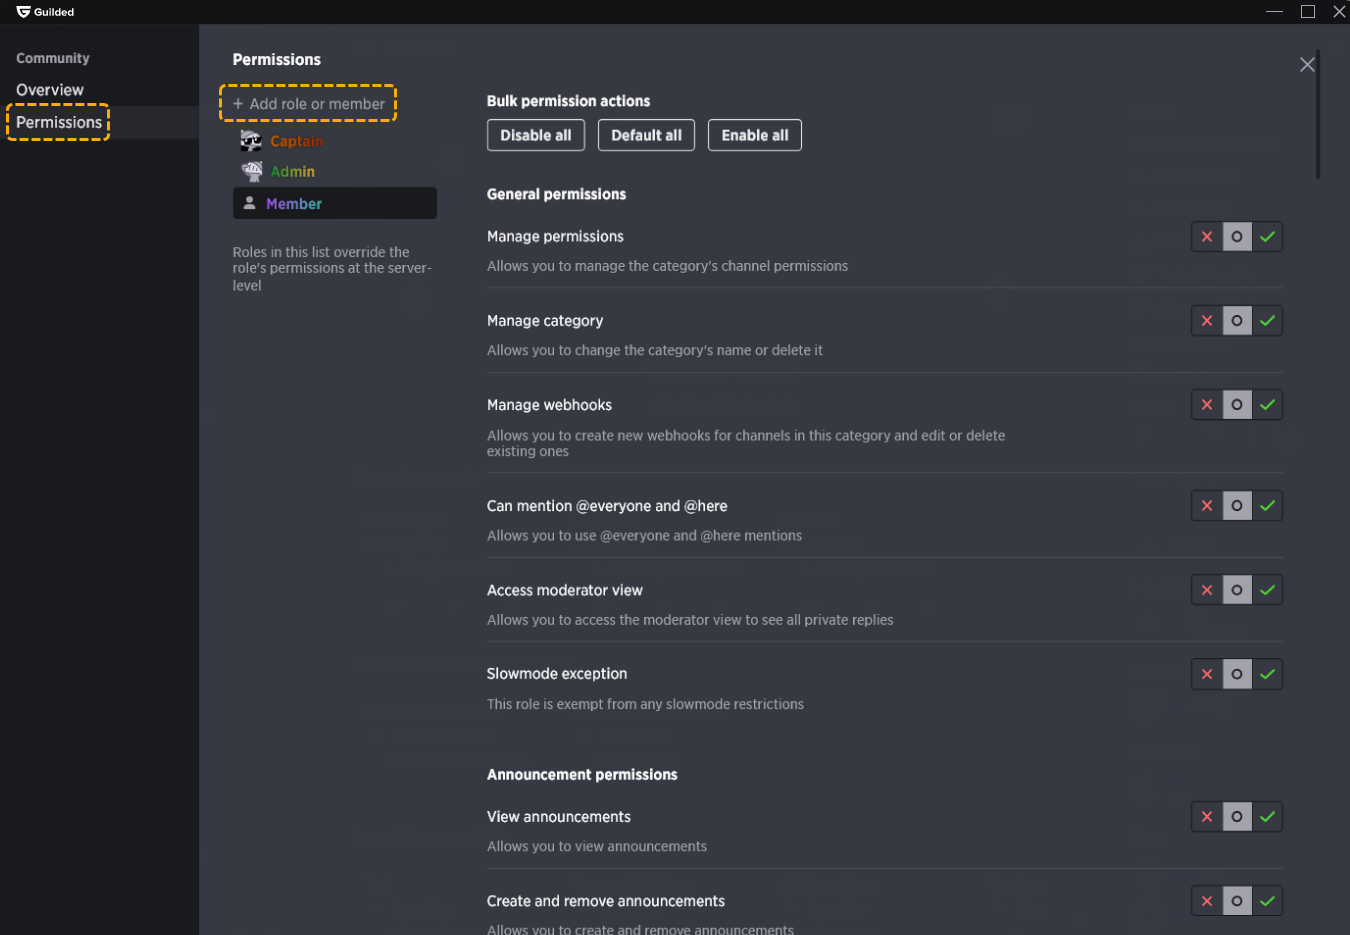The image size is (1350, 935).
Task: Click the Guilded logo in title bar
Action: [24, 12]
